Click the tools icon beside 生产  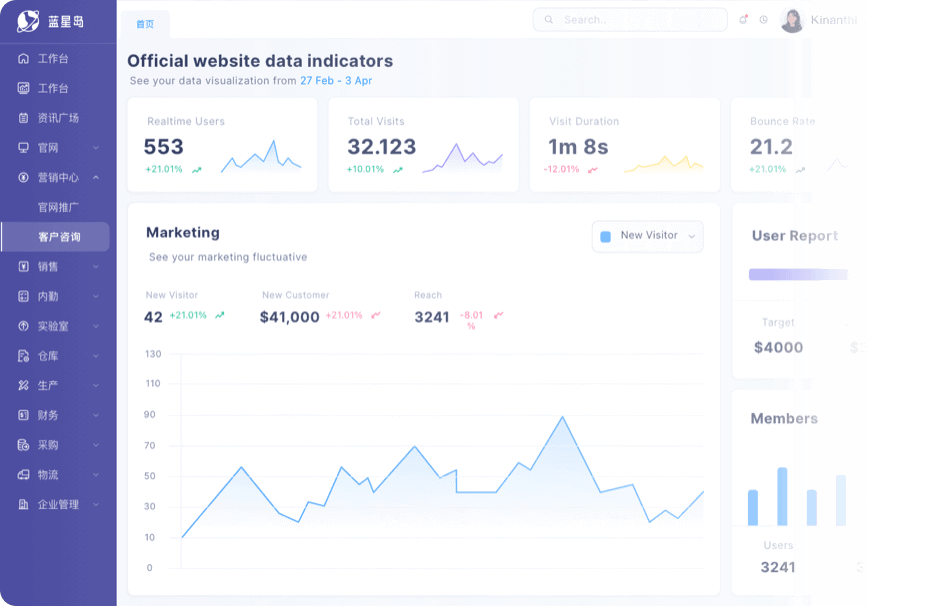[24, 386]
